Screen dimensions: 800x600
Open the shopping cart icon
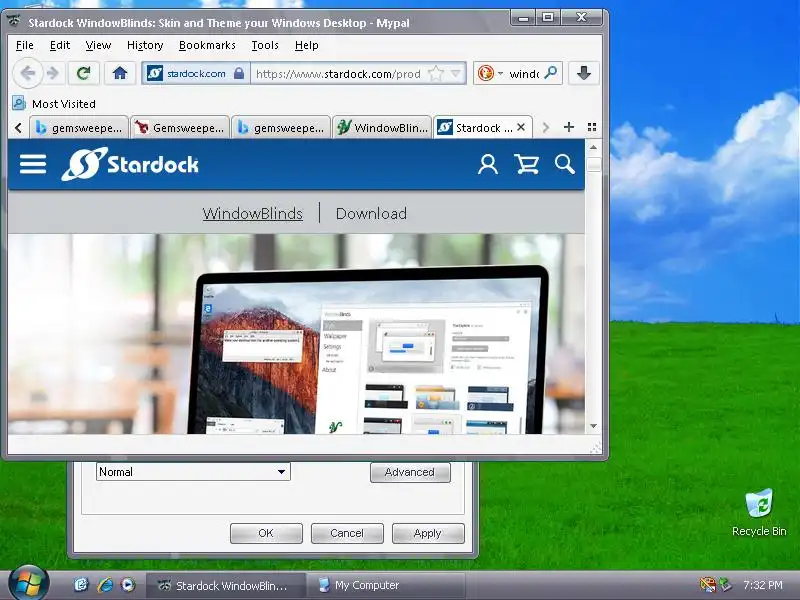(x=527, y=164)
